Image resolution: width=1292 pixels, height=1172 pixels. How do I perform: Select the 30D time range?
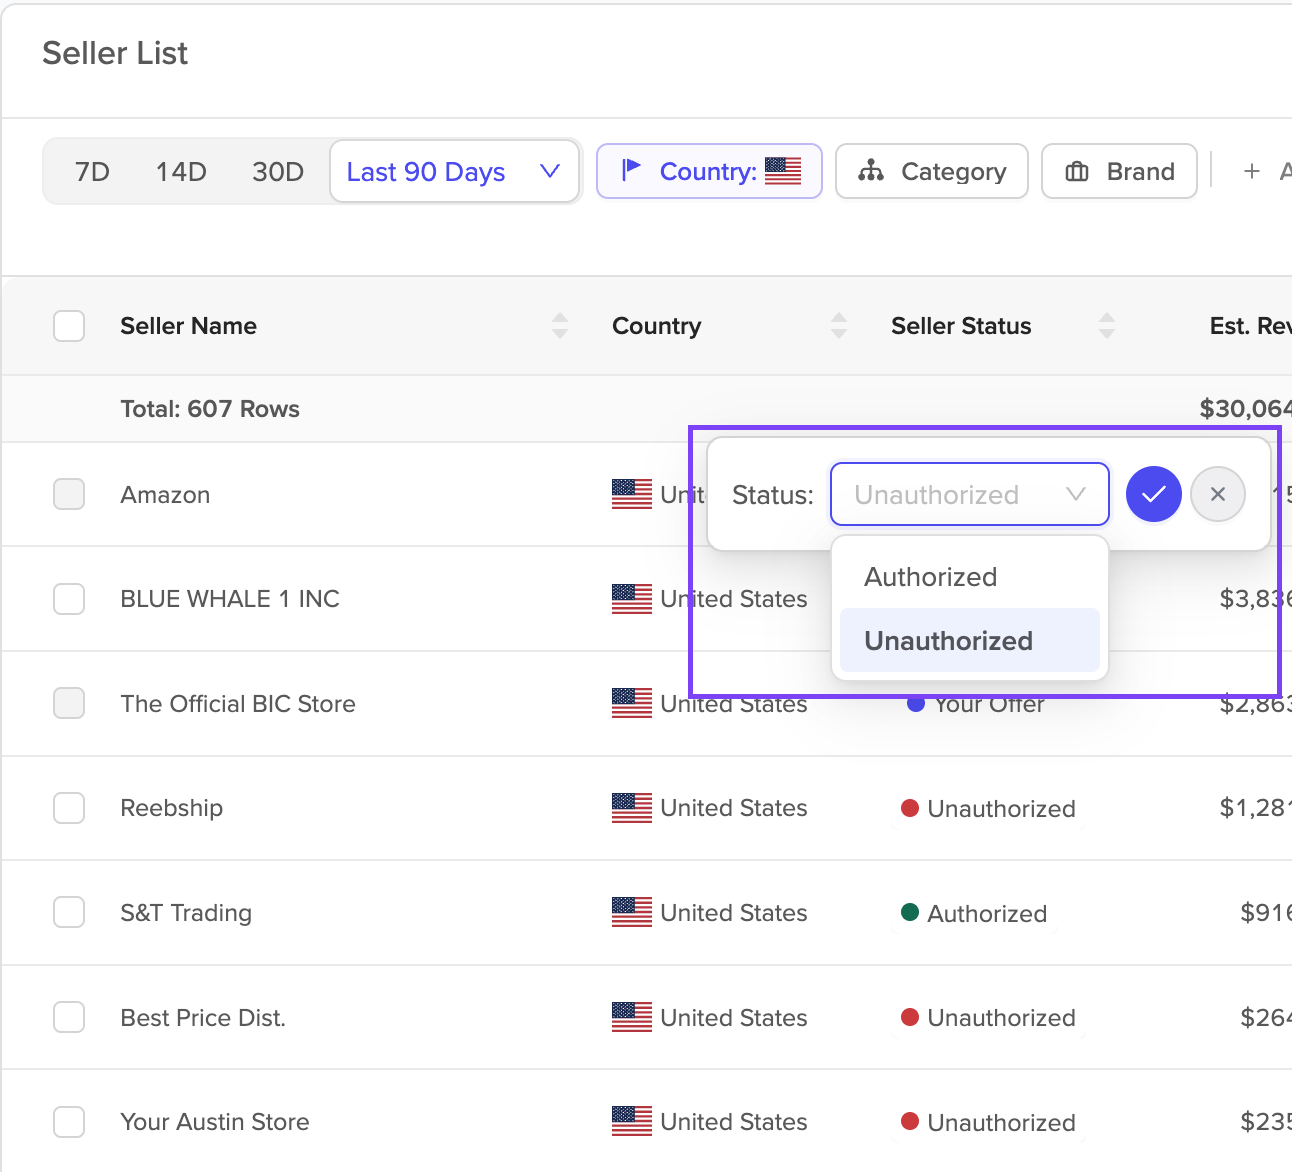coord(278,172)
